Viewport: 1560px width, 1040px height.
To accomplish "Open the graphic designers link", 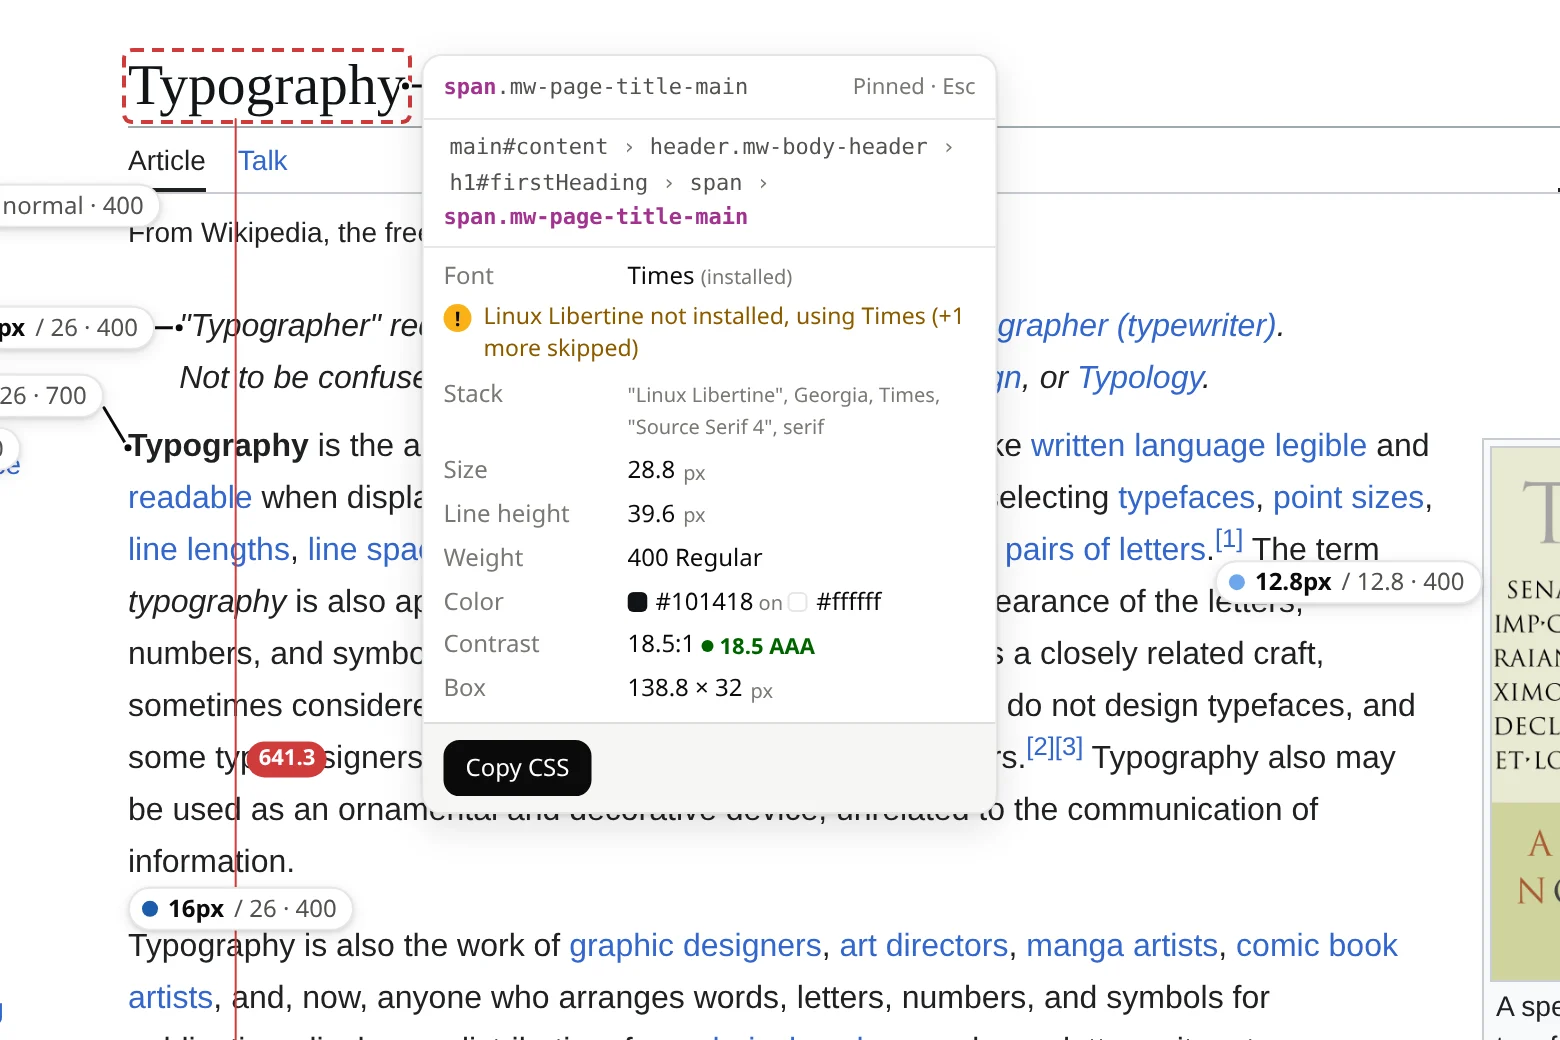I will (x=695, y=945).
